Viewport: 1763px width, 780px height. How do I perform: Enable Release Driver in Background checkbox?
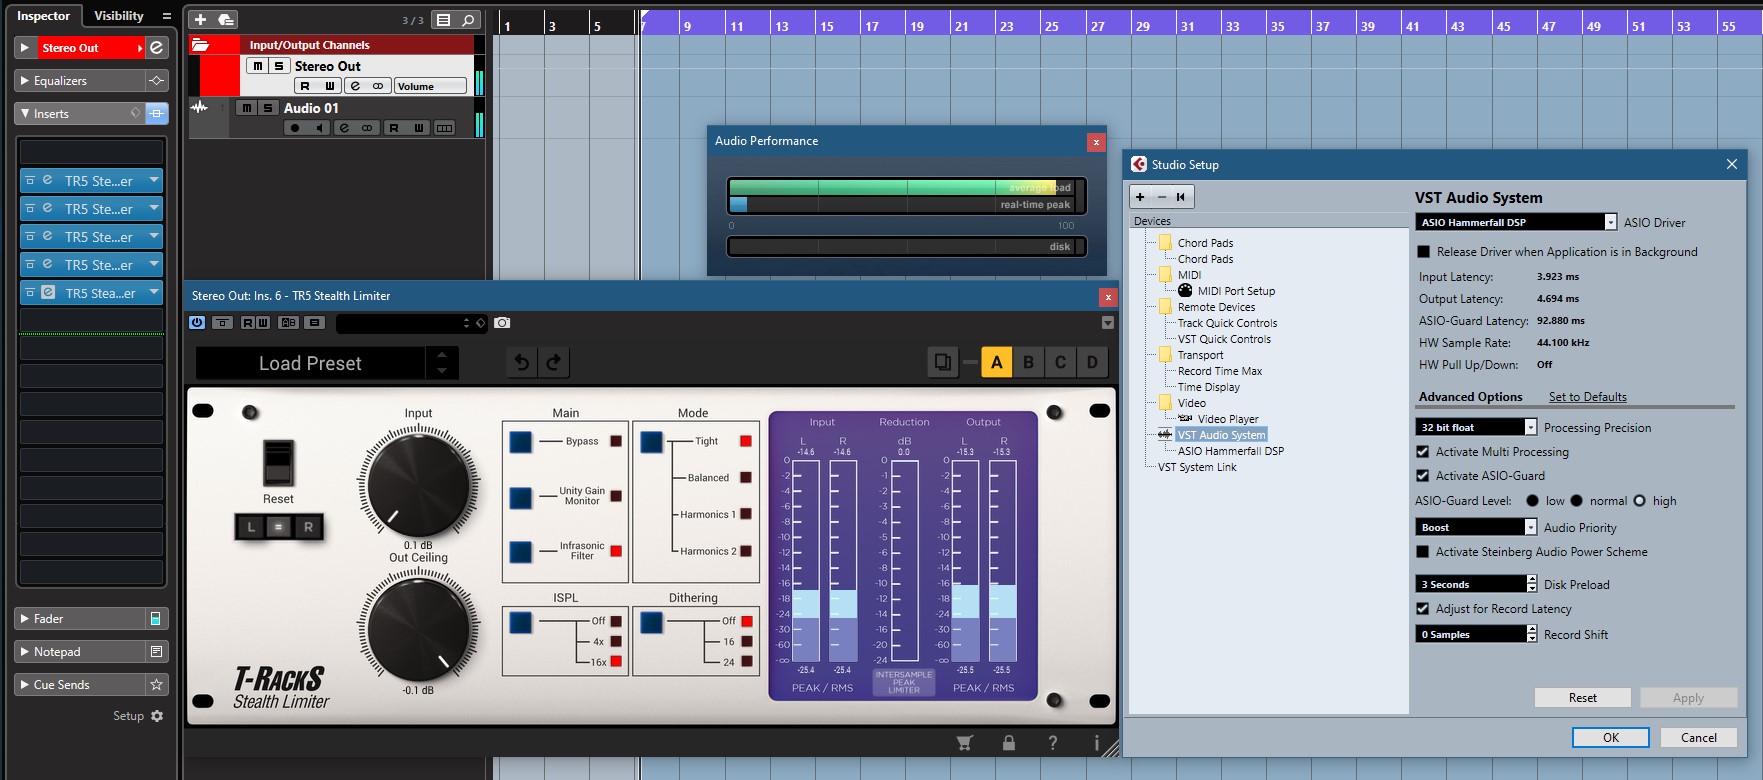1424,252
